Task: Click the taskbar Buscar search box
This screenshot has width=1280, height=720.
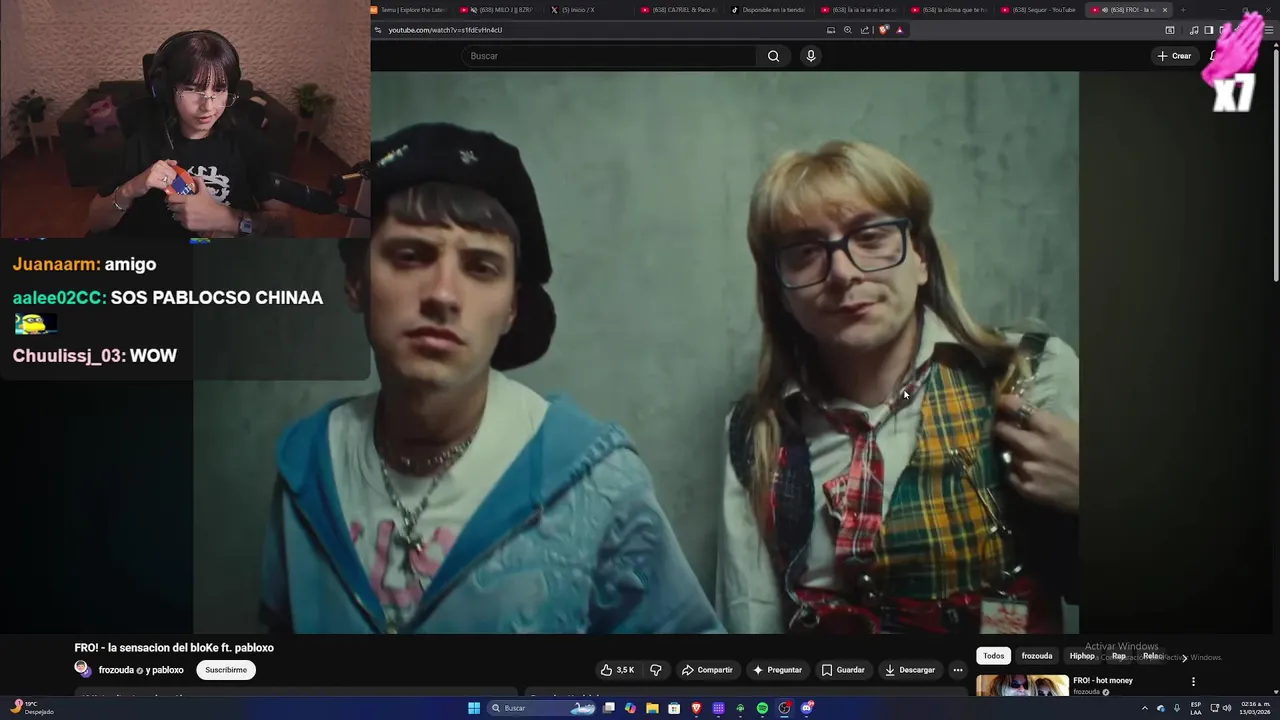Action: coord(543,708)
